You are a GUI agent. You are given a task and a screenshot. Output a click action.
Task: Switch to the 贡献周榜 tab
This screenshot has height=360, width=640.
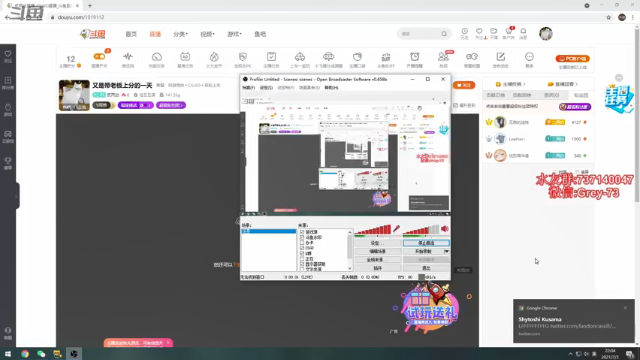tap(522, 95)
